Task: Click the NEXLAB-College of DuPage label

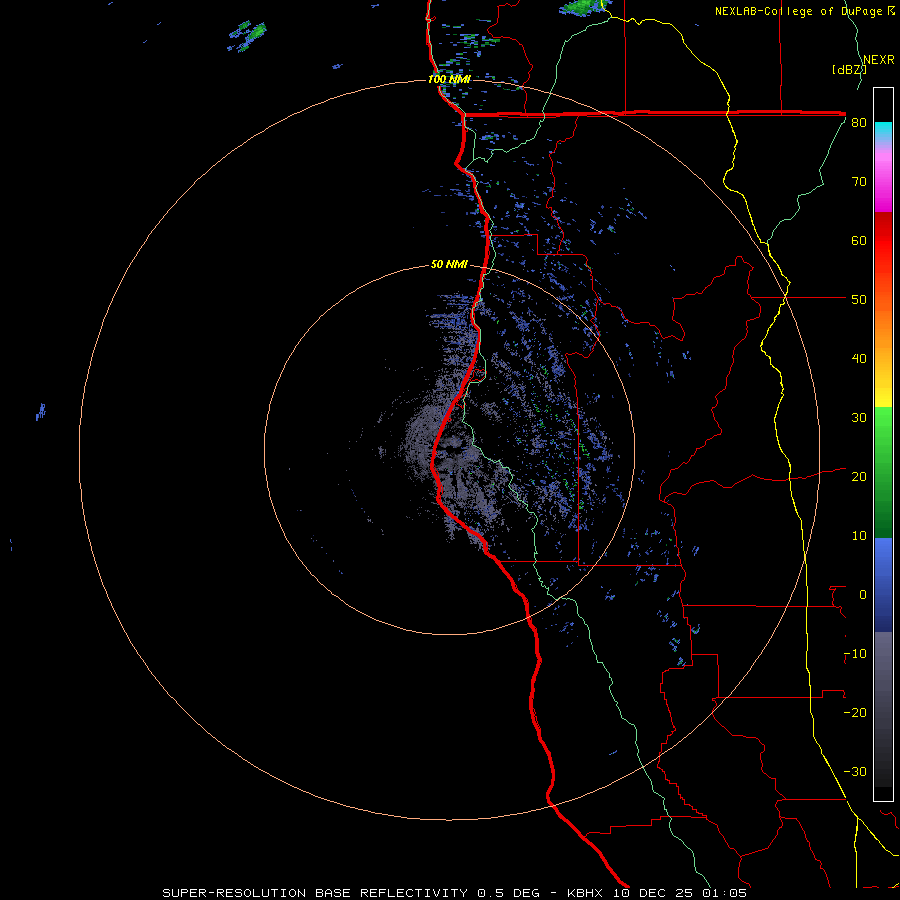Action: click(x=804, y=11)
